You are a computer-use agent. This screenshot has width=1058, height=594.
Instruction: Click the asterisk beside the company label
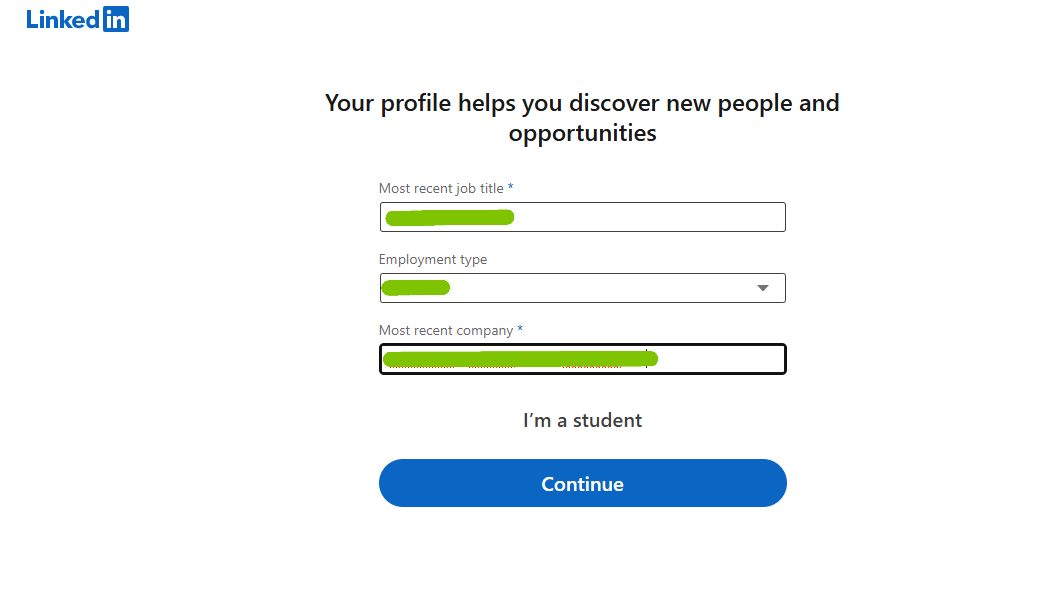[520, 329]
